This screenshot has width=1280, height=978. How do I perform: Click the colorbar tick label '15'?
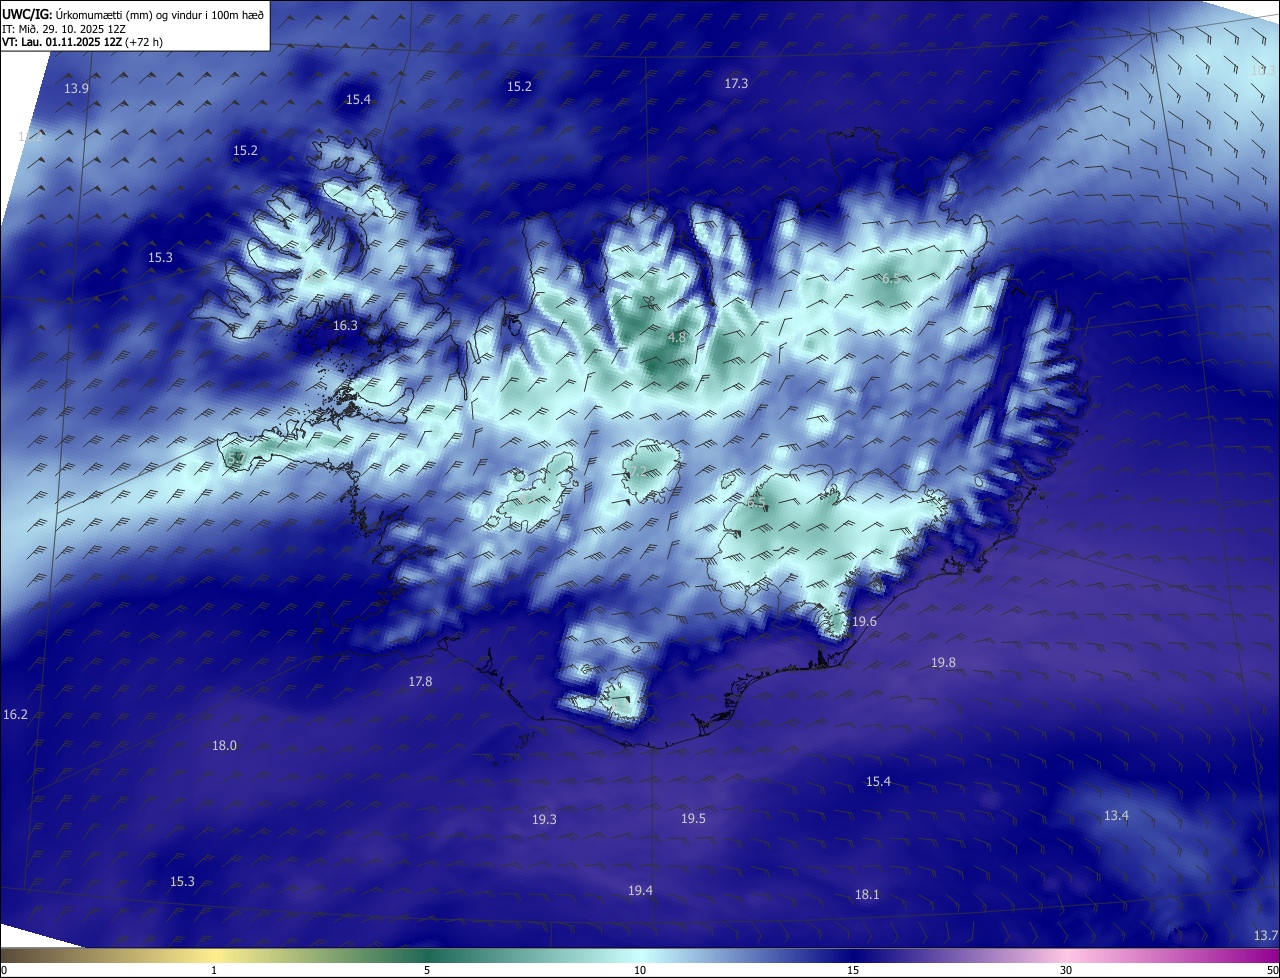pos(853,971)
